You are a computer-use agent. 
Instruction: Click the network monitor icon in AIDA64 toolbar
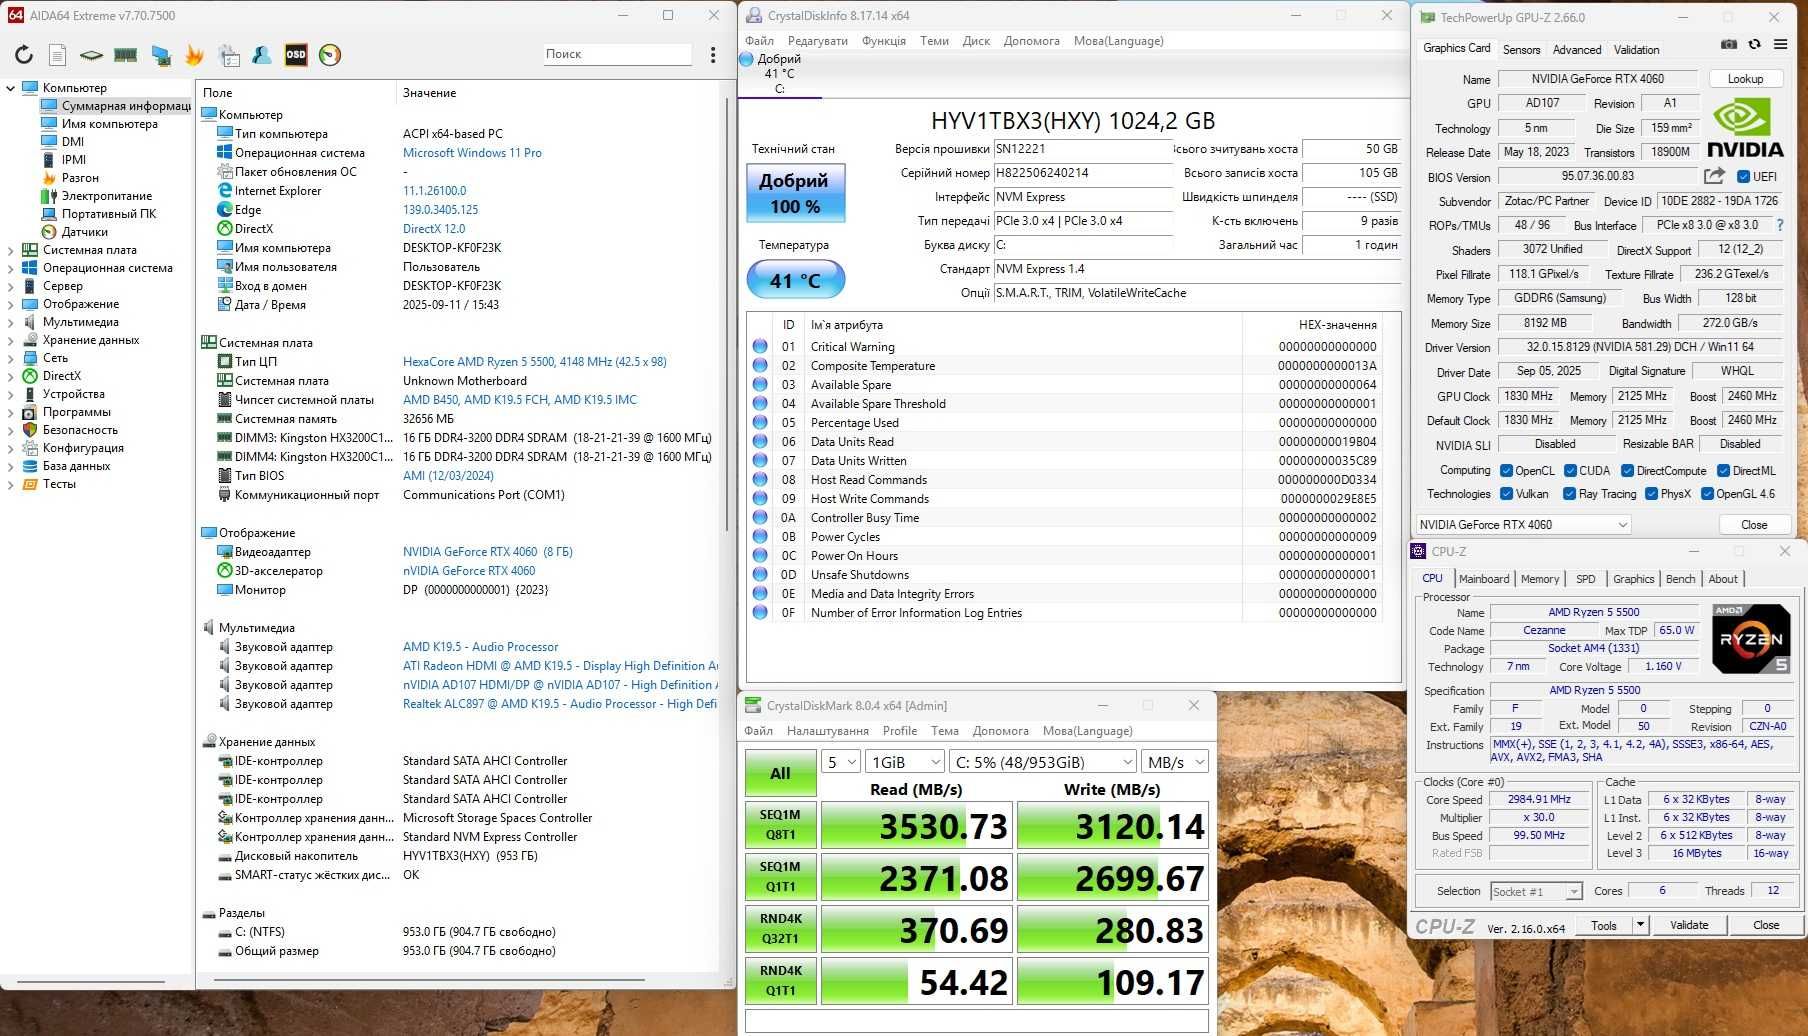(160, 55)
